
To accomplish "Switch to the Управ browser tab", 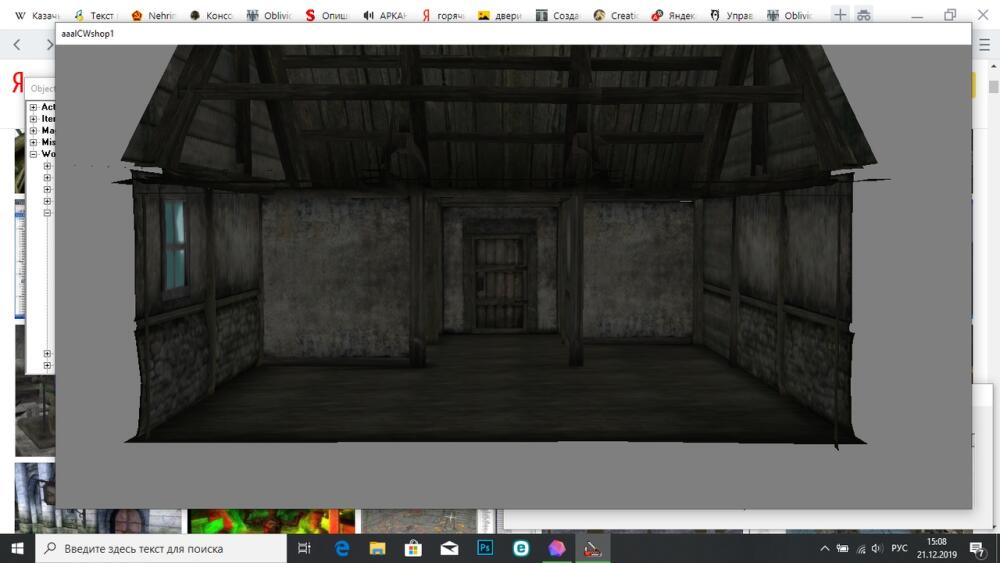I will click(x=732, y=15).
